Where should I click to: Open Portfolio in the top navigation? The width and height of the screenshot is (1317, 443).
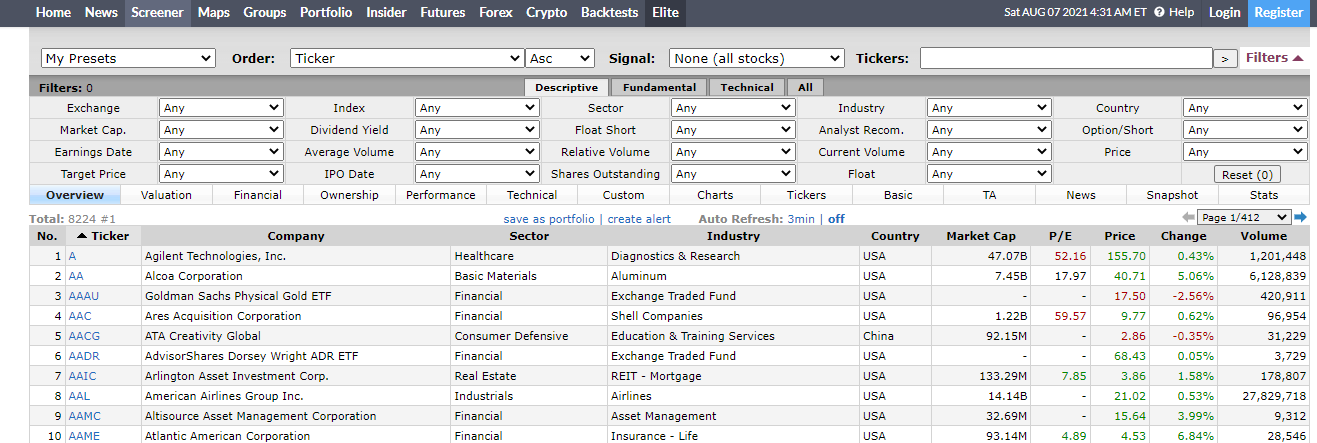pyautogui.click(x=326, y=12)
